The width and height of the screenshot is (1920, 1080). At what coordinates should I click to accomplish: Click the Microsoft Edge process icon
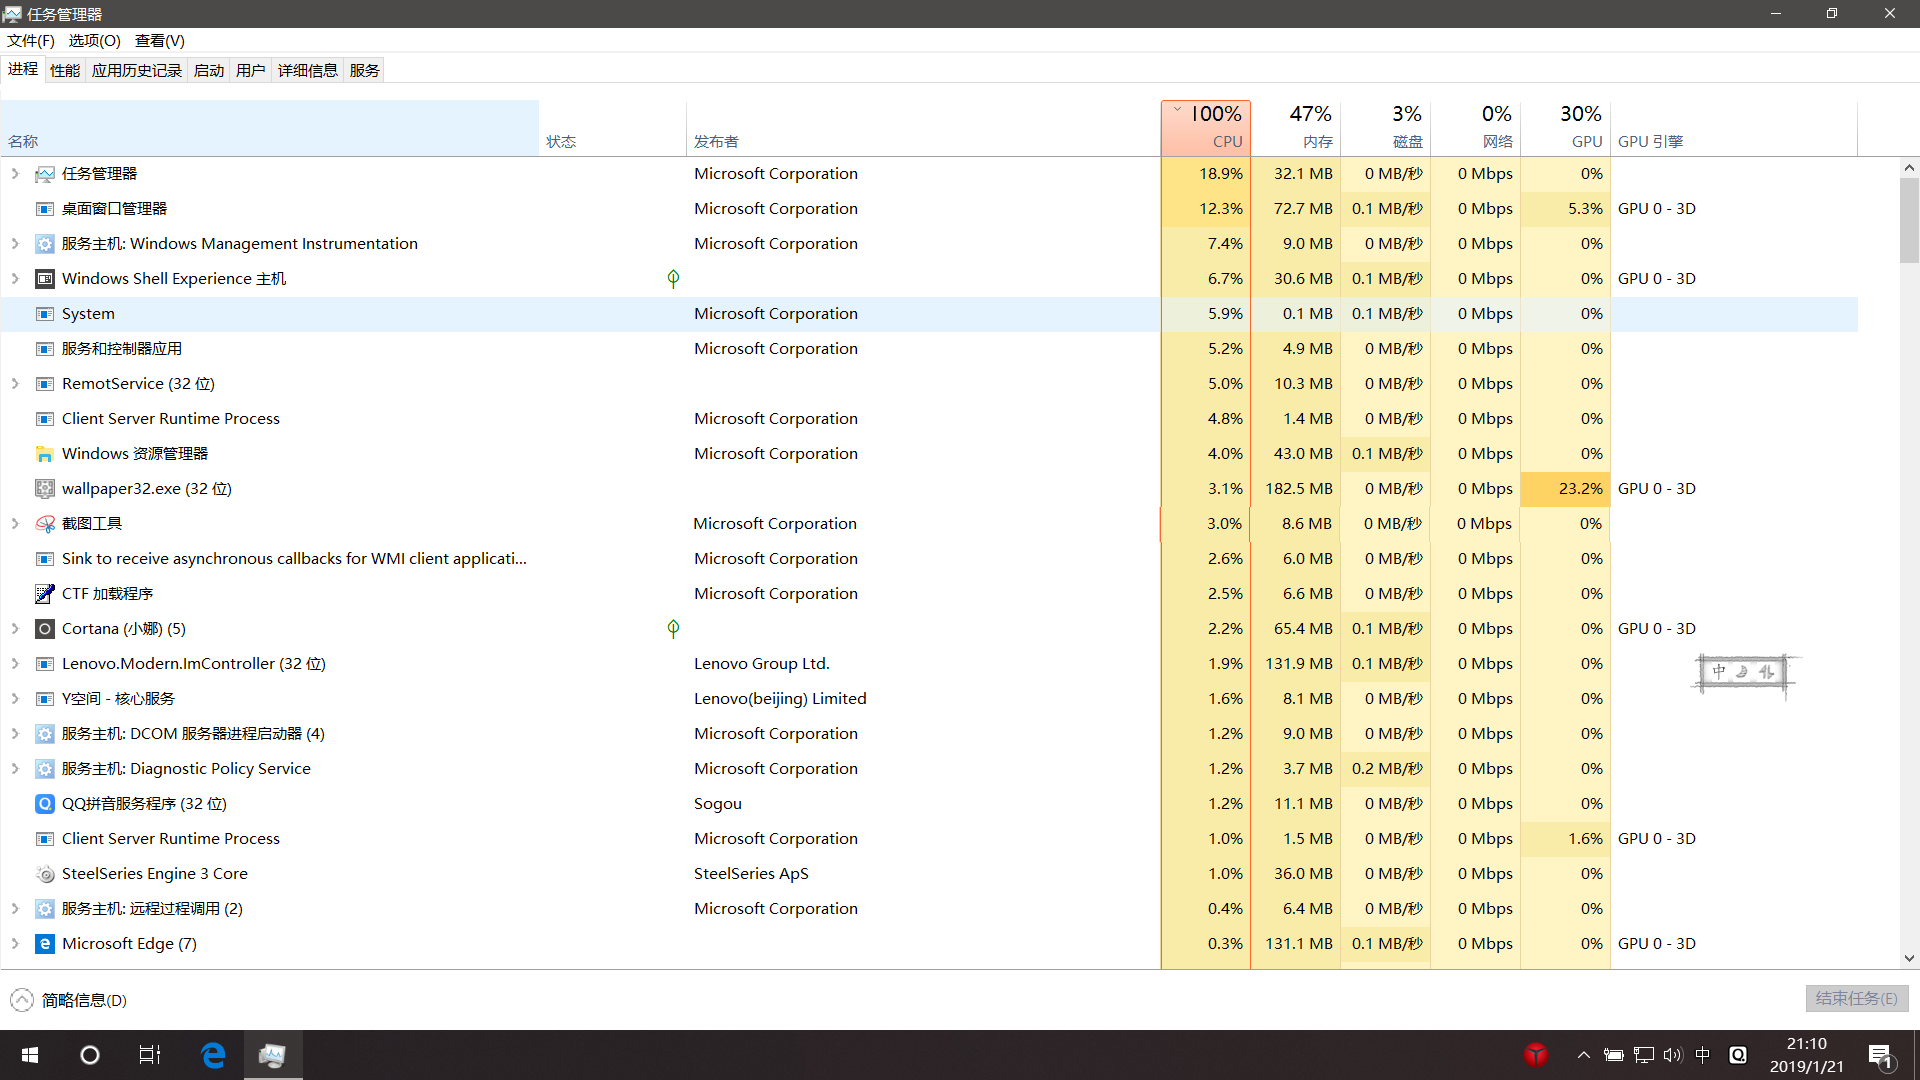pos(45,944)
